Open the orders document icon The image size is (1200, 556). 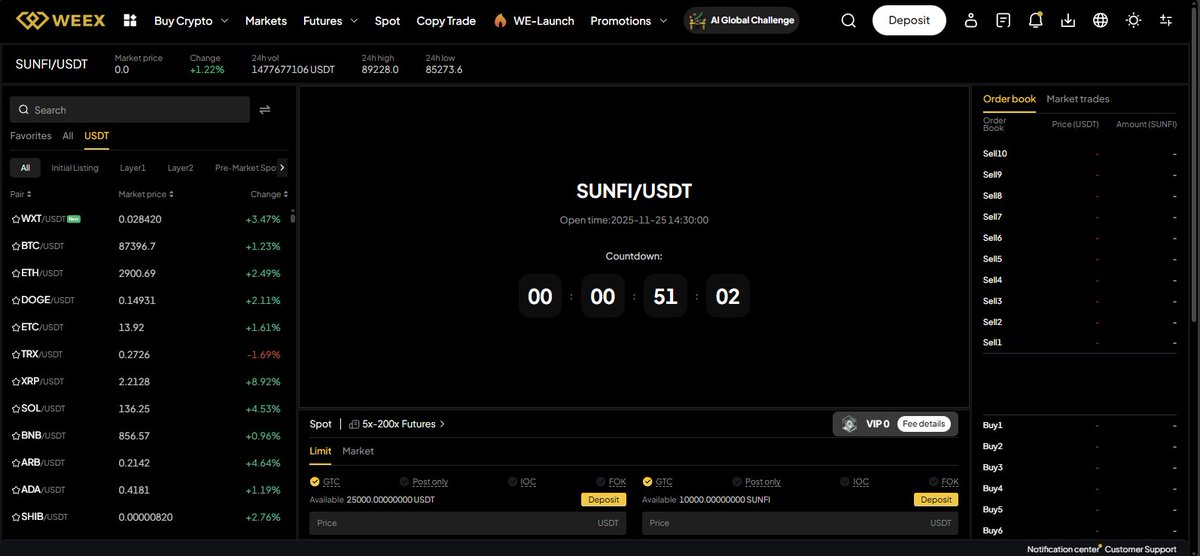click(x=1003, y=20)
